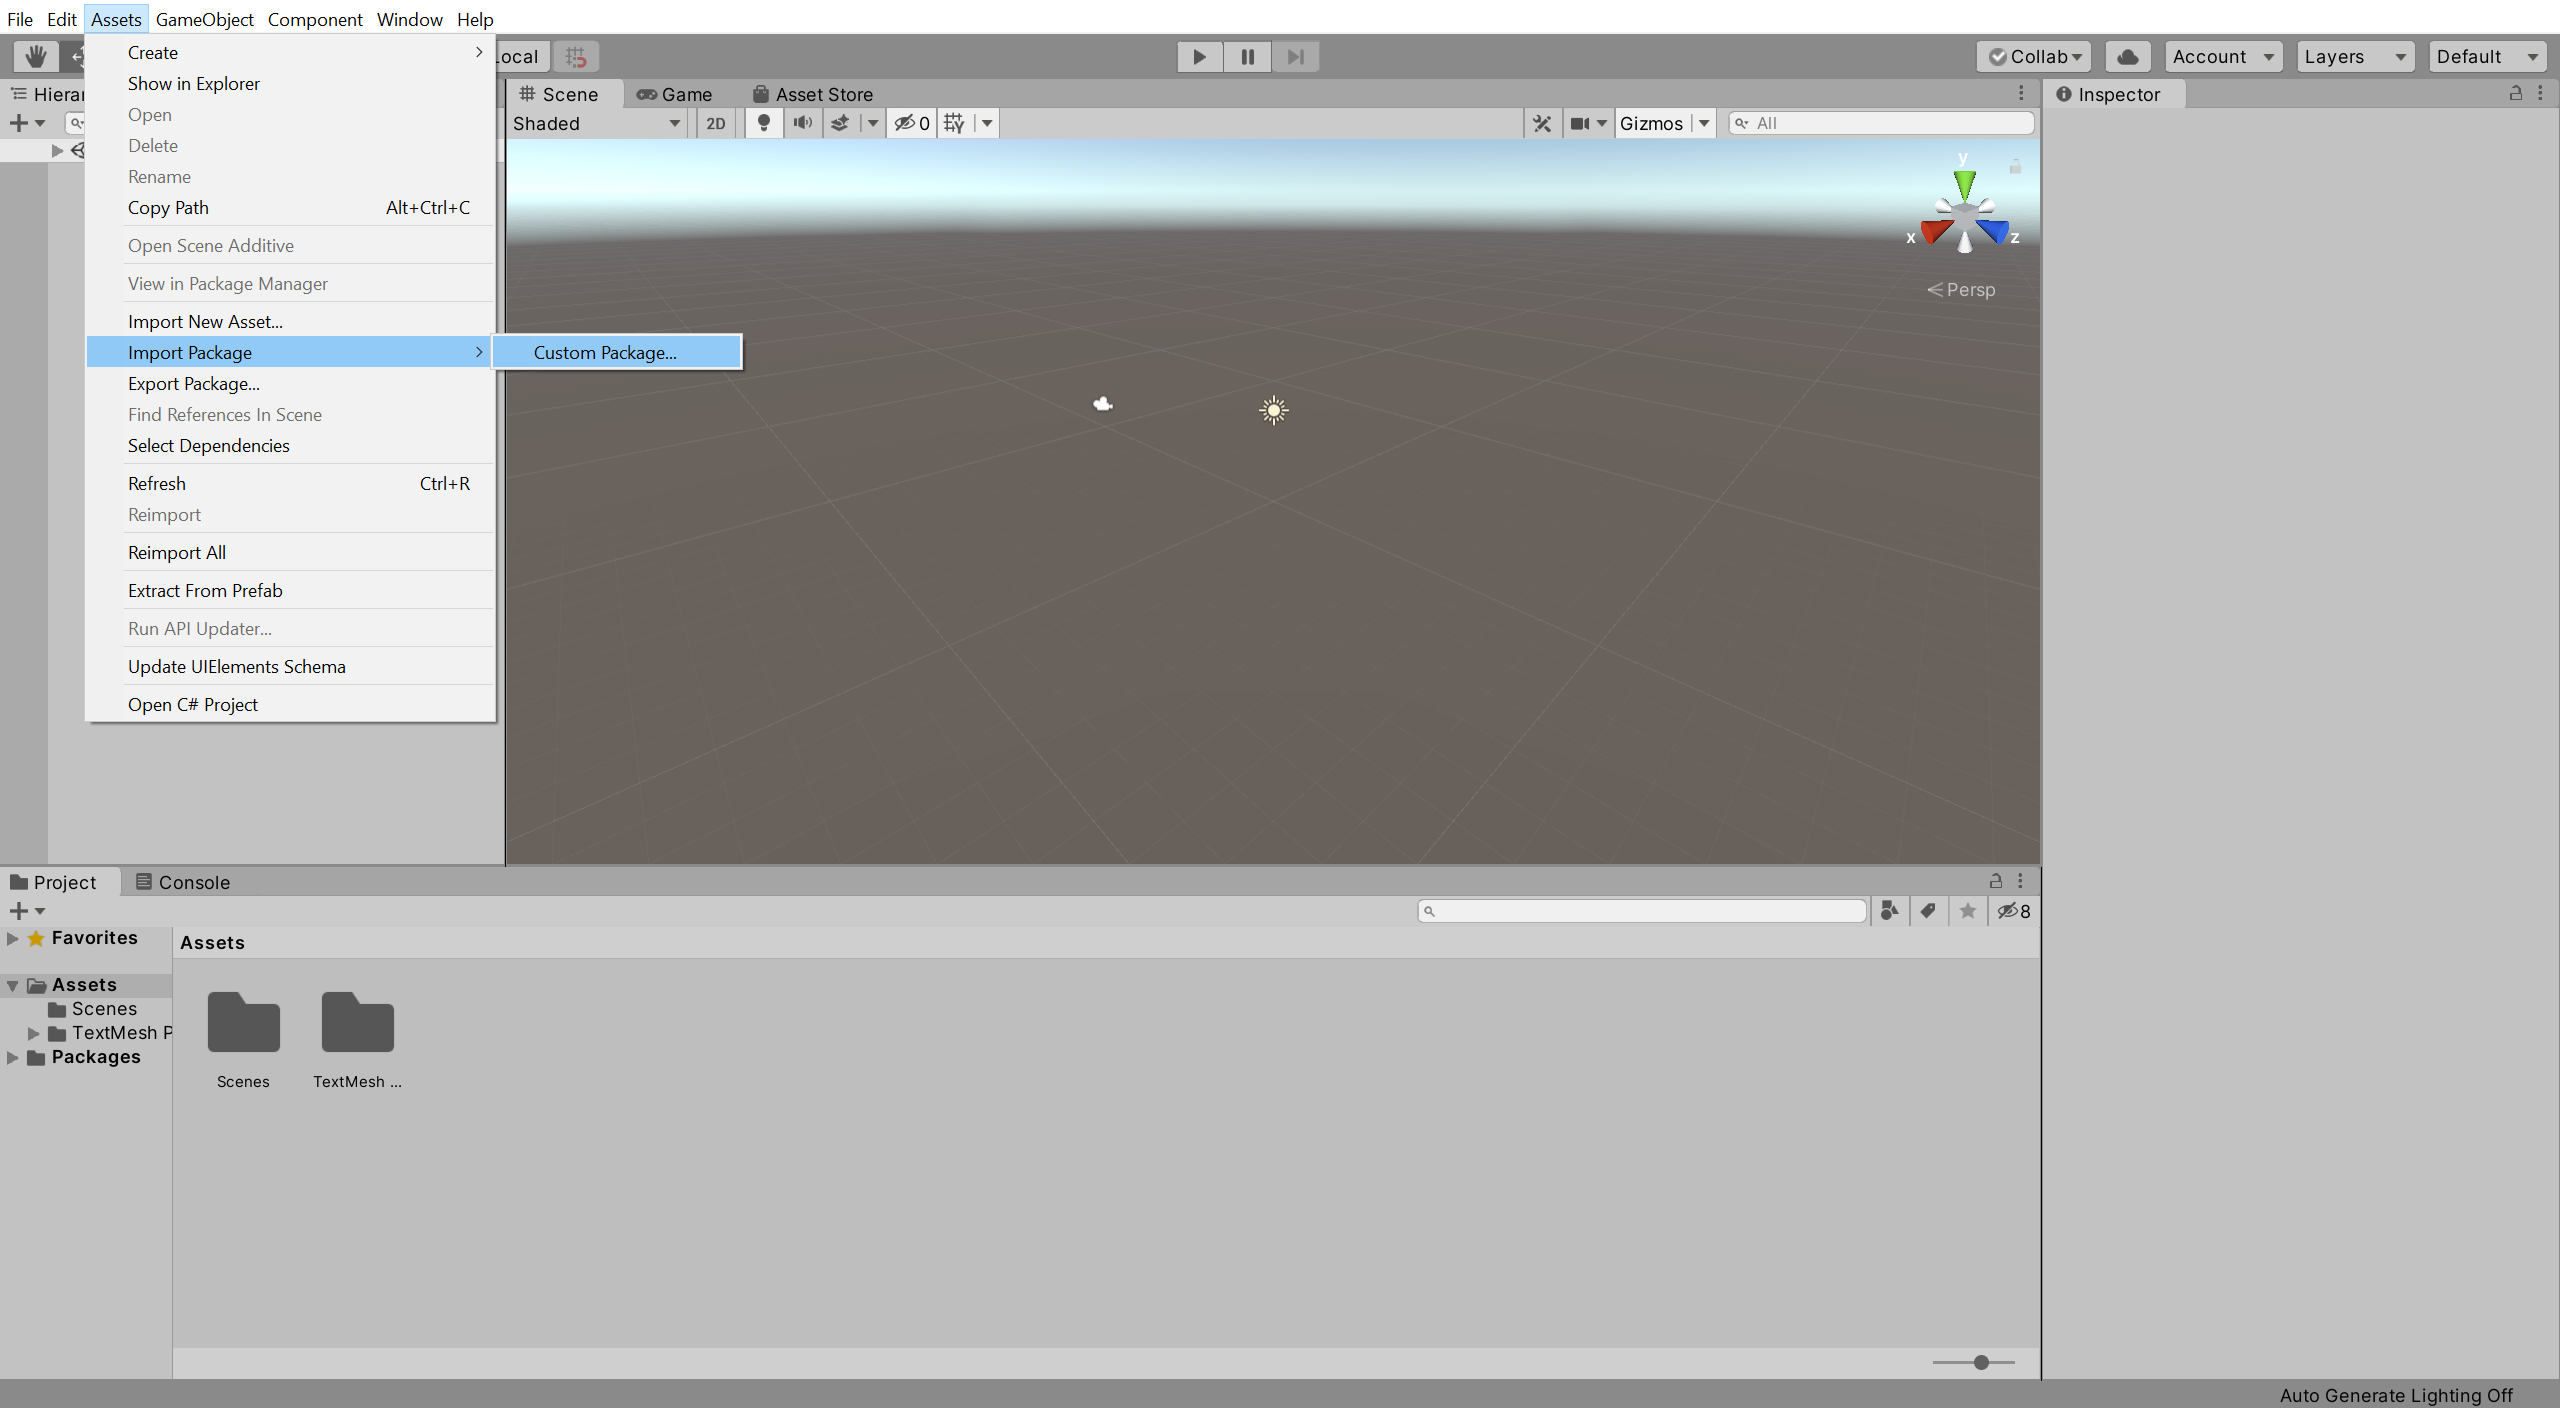This screenshot has width=2560, height=1408.
Task: Switch to the Console tab
Action: 183,882
